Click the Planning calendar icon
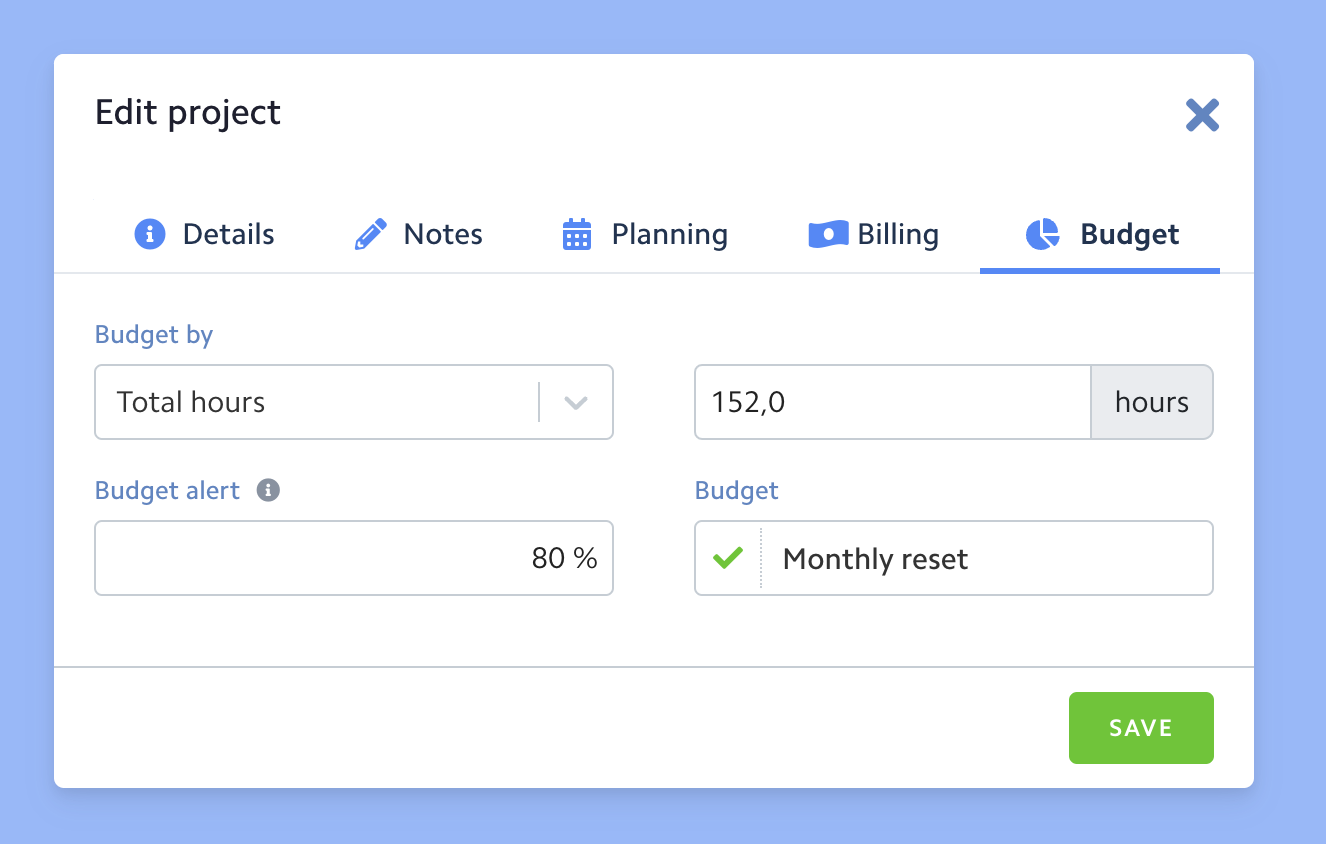 pos(577,234)
